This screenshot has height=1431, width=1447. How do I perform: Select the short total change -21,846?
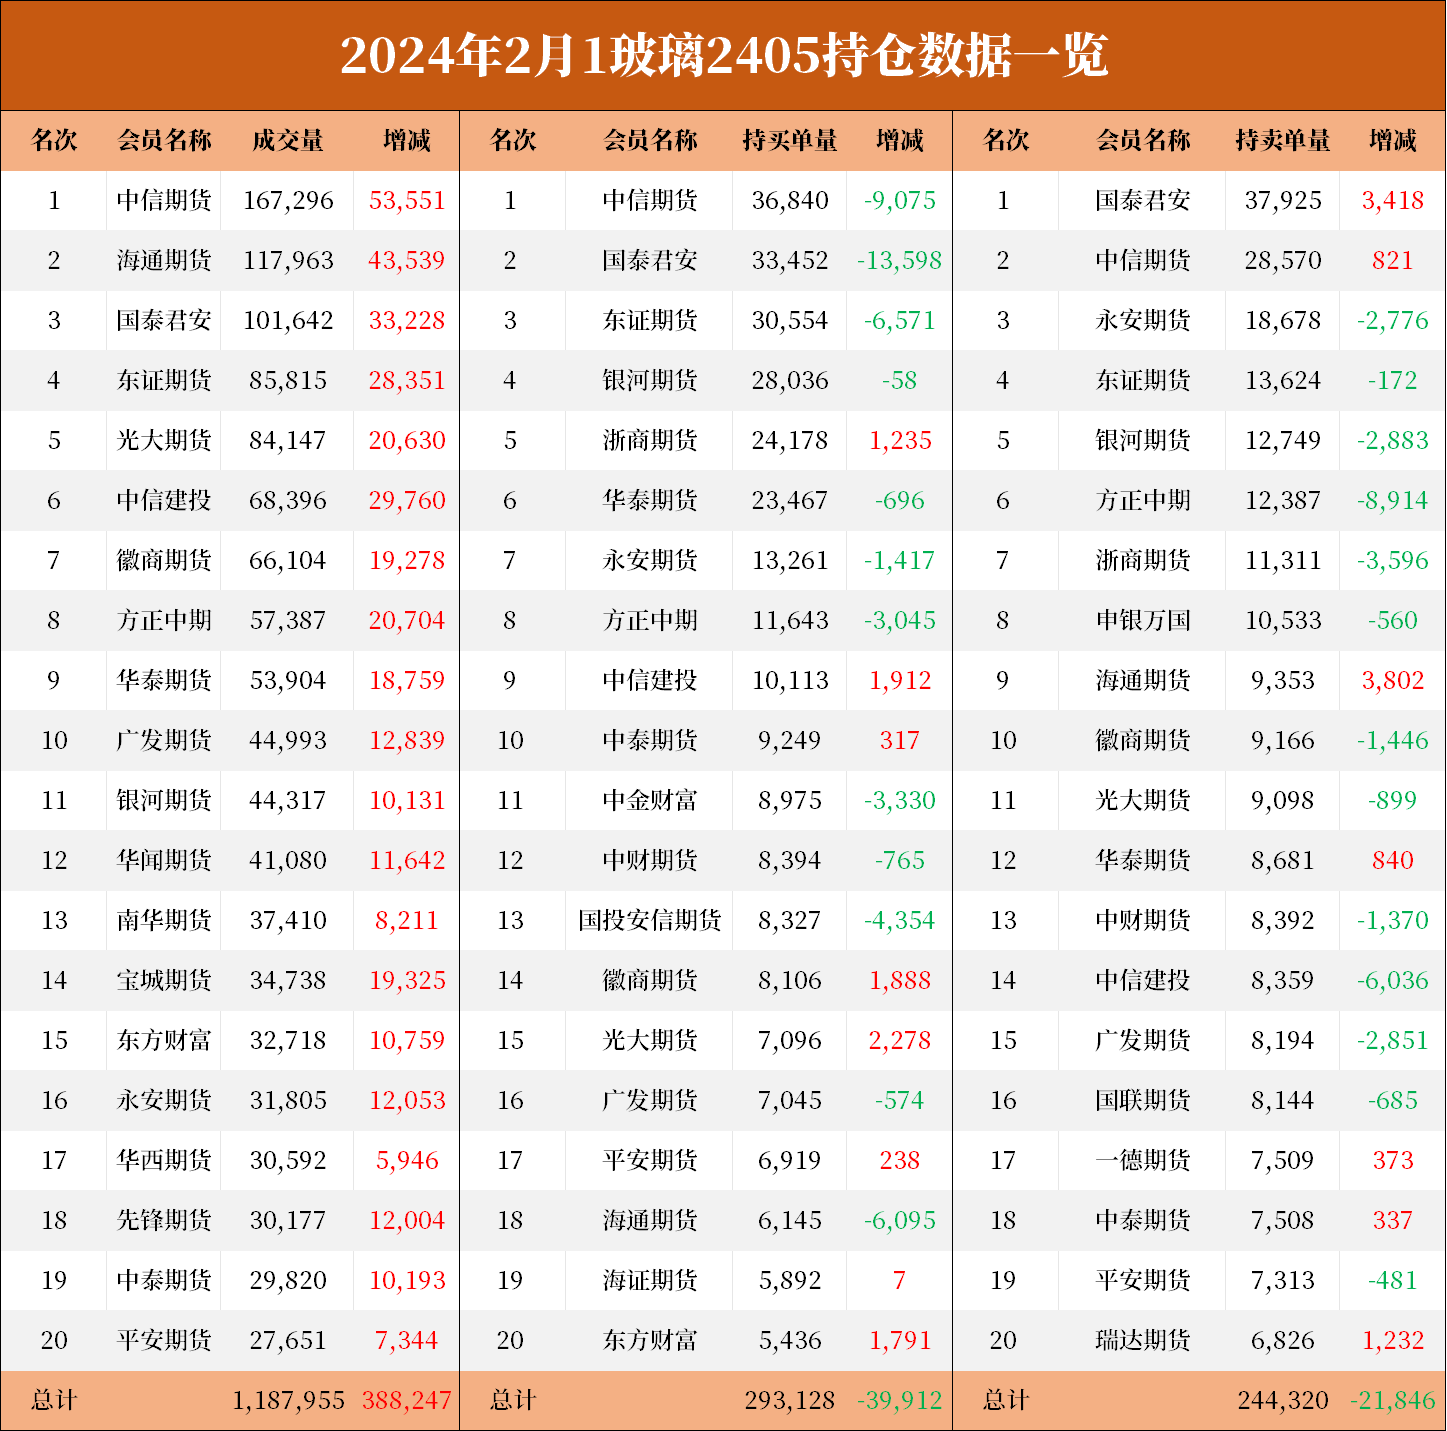[1393, 1400]
